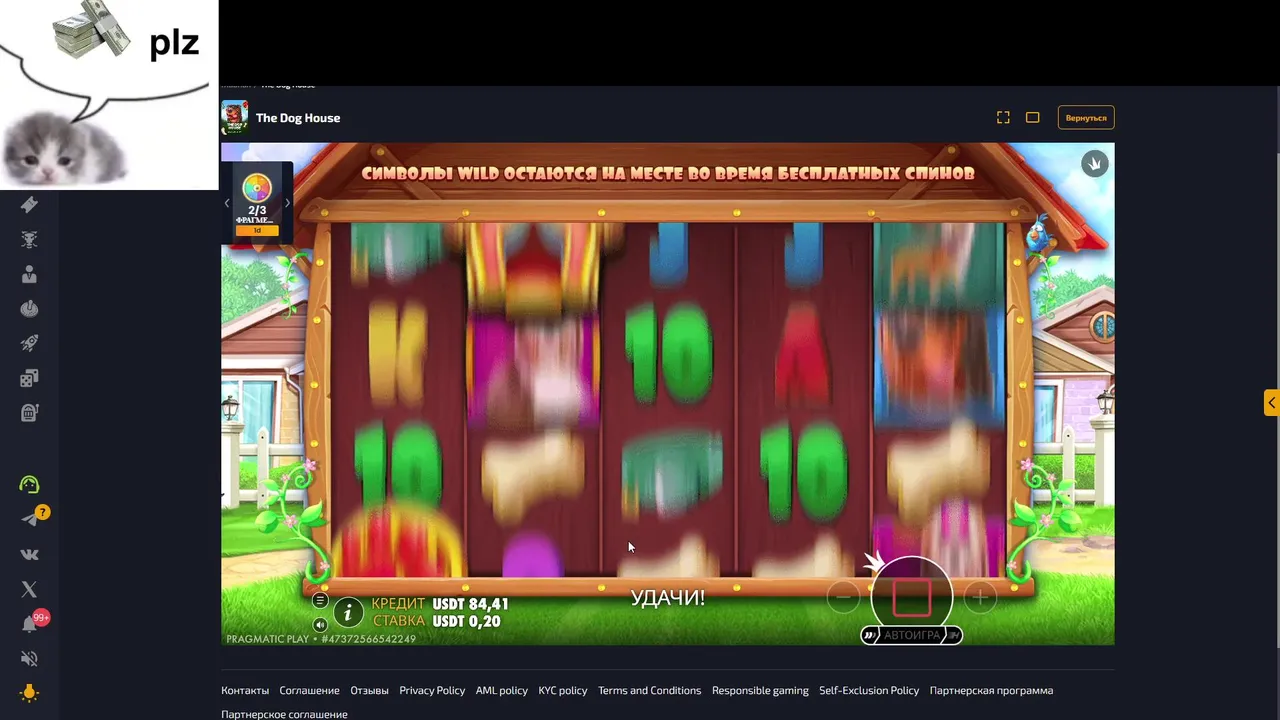Decrease the bet with minus button

point(843,597)
